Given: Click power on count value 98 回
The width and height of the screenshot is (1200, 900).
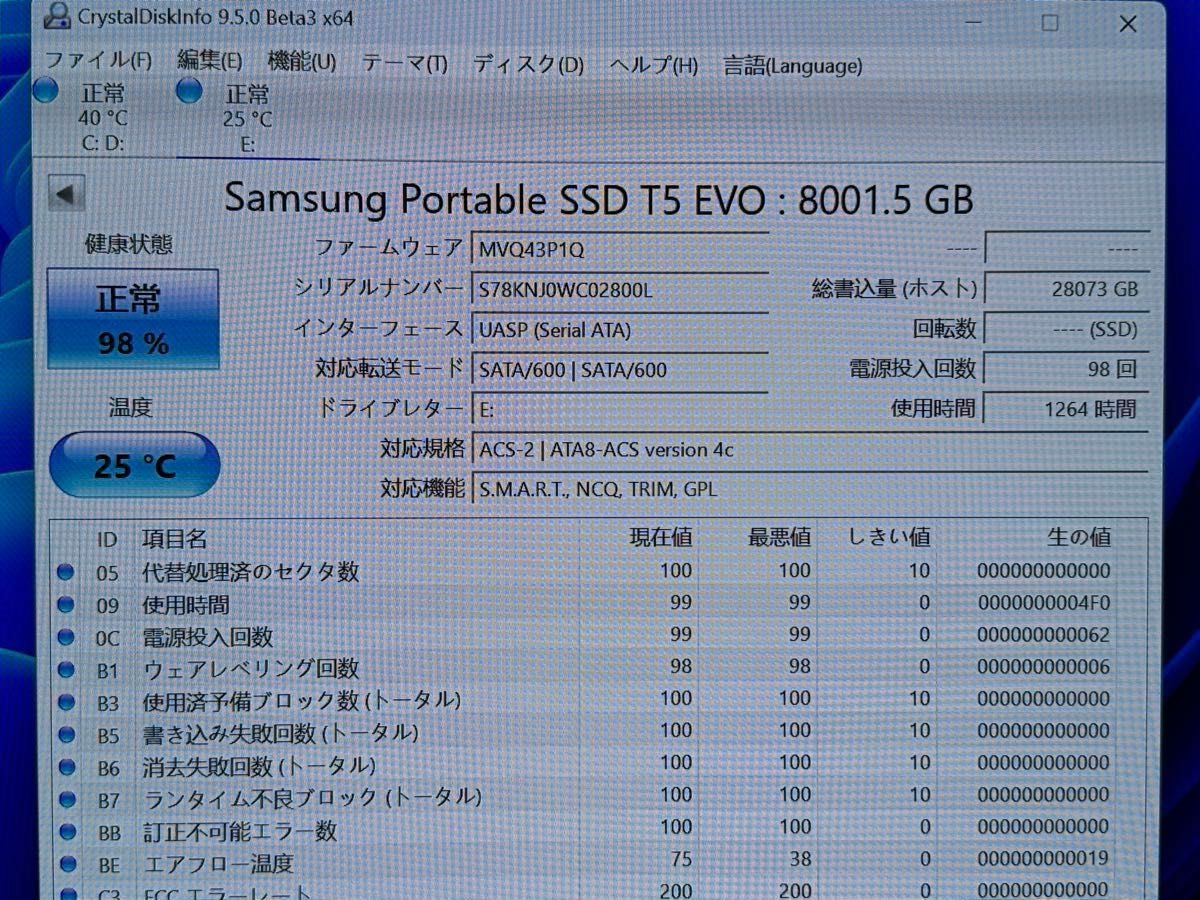Looking at the screenshot, I should click(x=1067, y=368).
